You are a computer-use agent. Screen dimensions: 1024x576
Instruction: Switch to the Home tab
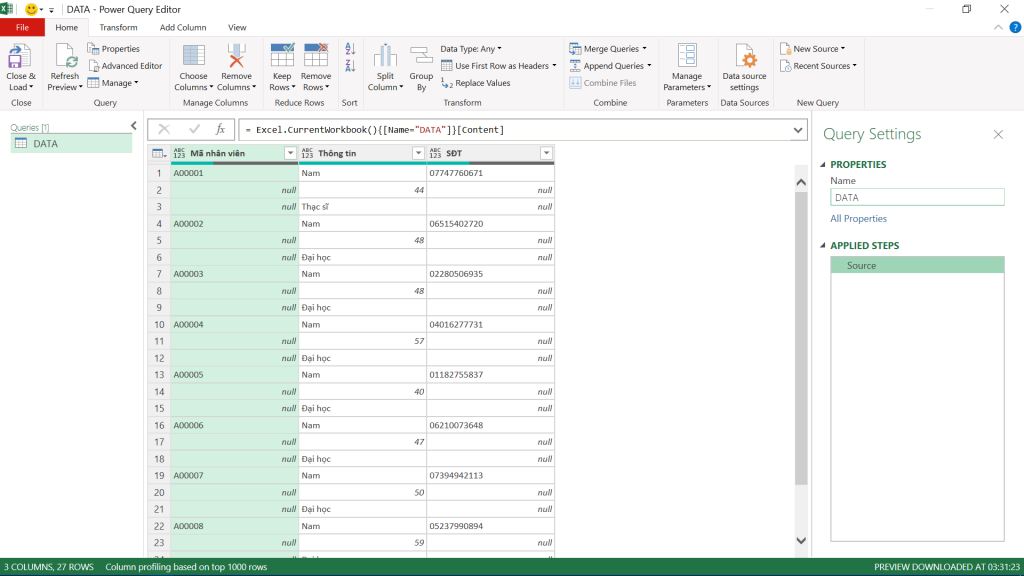[x=67, y=27]
